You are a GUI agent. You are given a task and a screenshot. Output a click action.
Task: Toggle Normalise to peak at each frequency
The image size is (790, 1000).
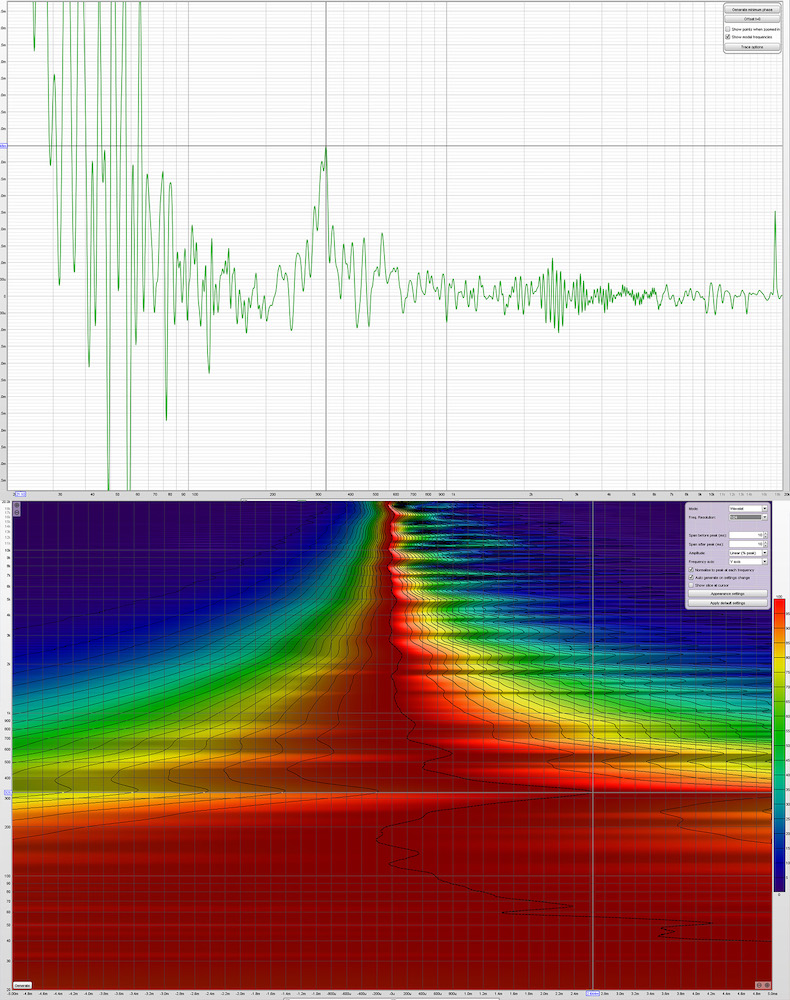point(691,570)
